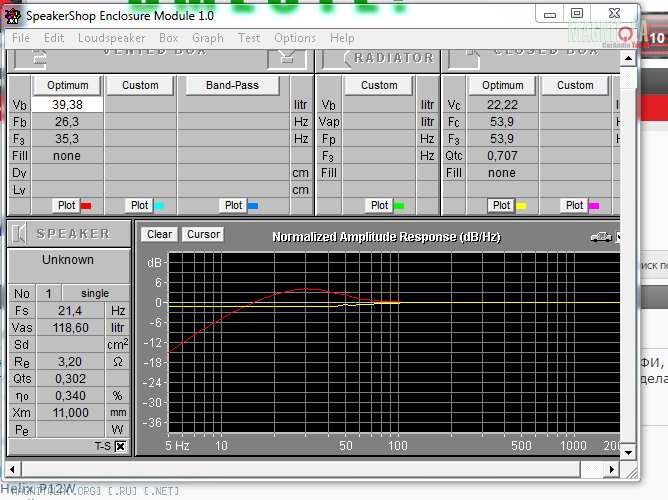
Task: Open the Options menu
Action: 295,38
